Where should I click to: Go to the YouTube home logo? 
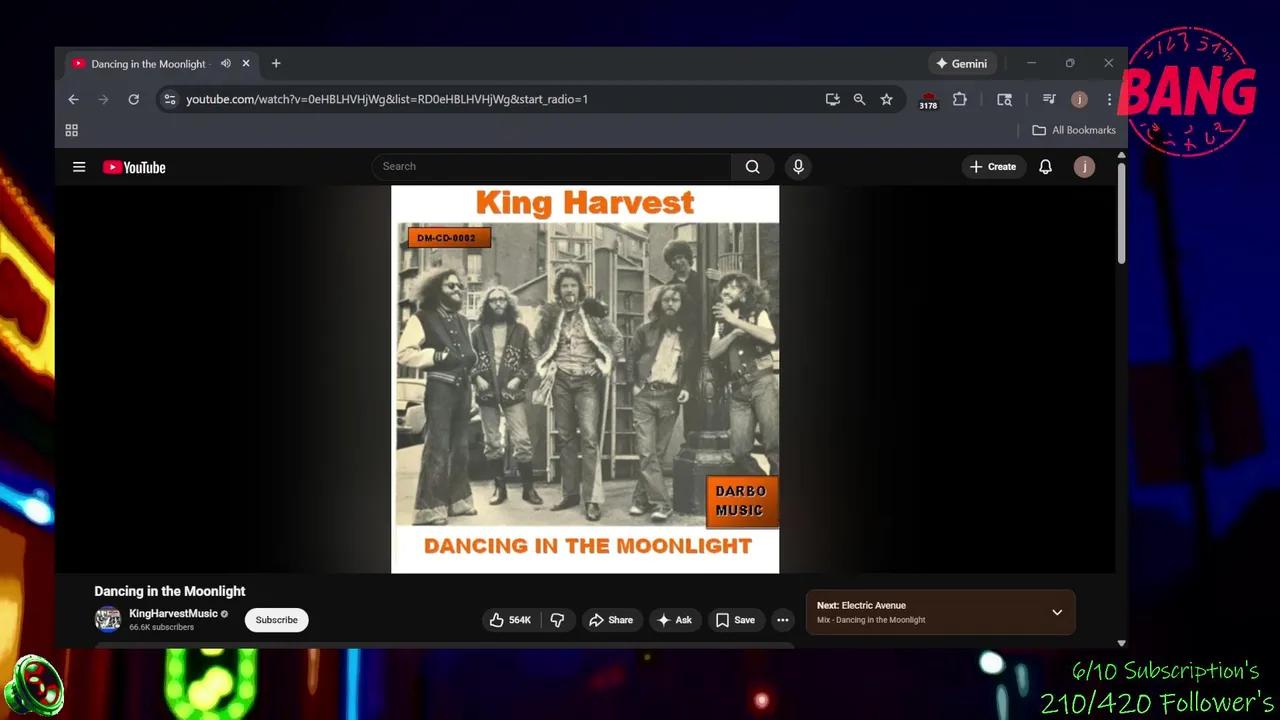tap(134, 167)
